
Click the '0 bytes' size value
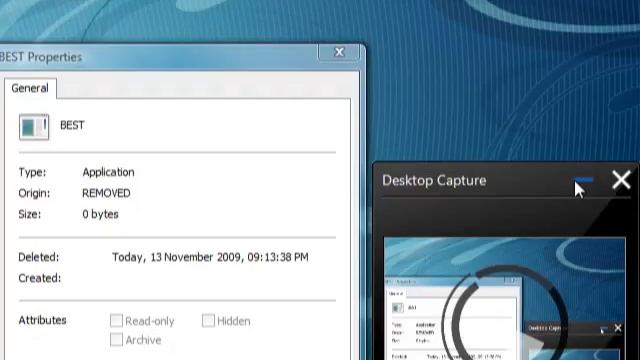point(100,214)
